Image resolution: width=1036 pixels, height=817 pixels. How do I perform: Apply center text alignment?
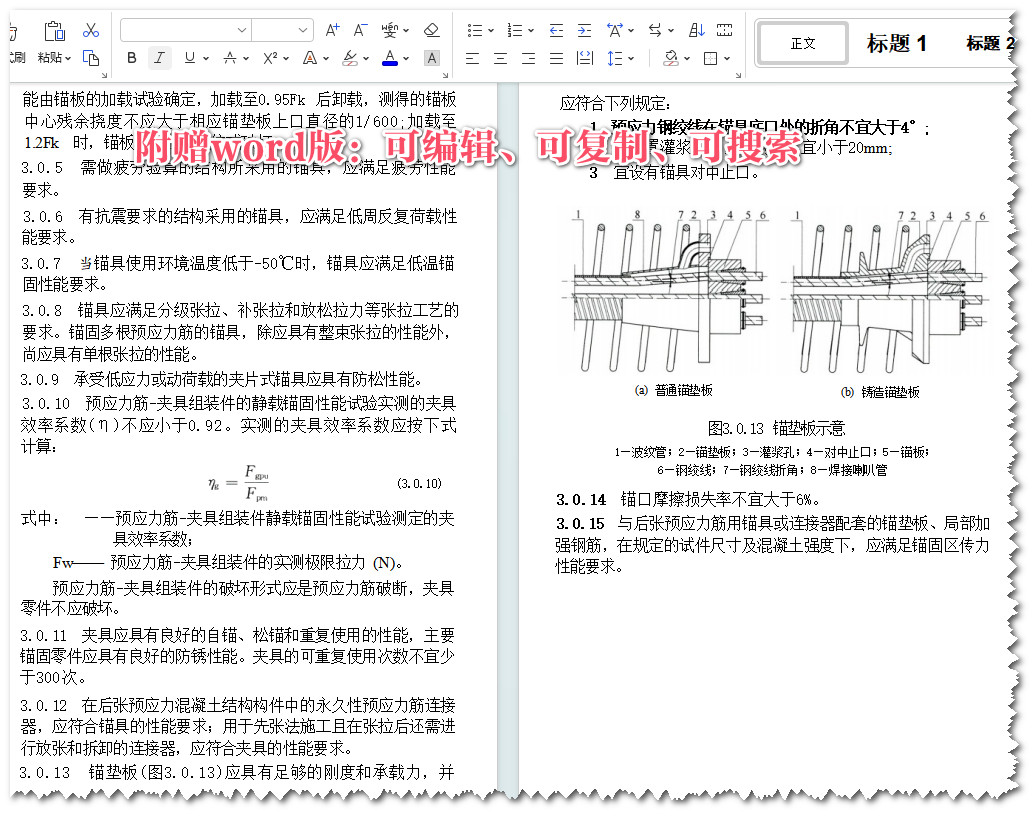click(500, 58)
